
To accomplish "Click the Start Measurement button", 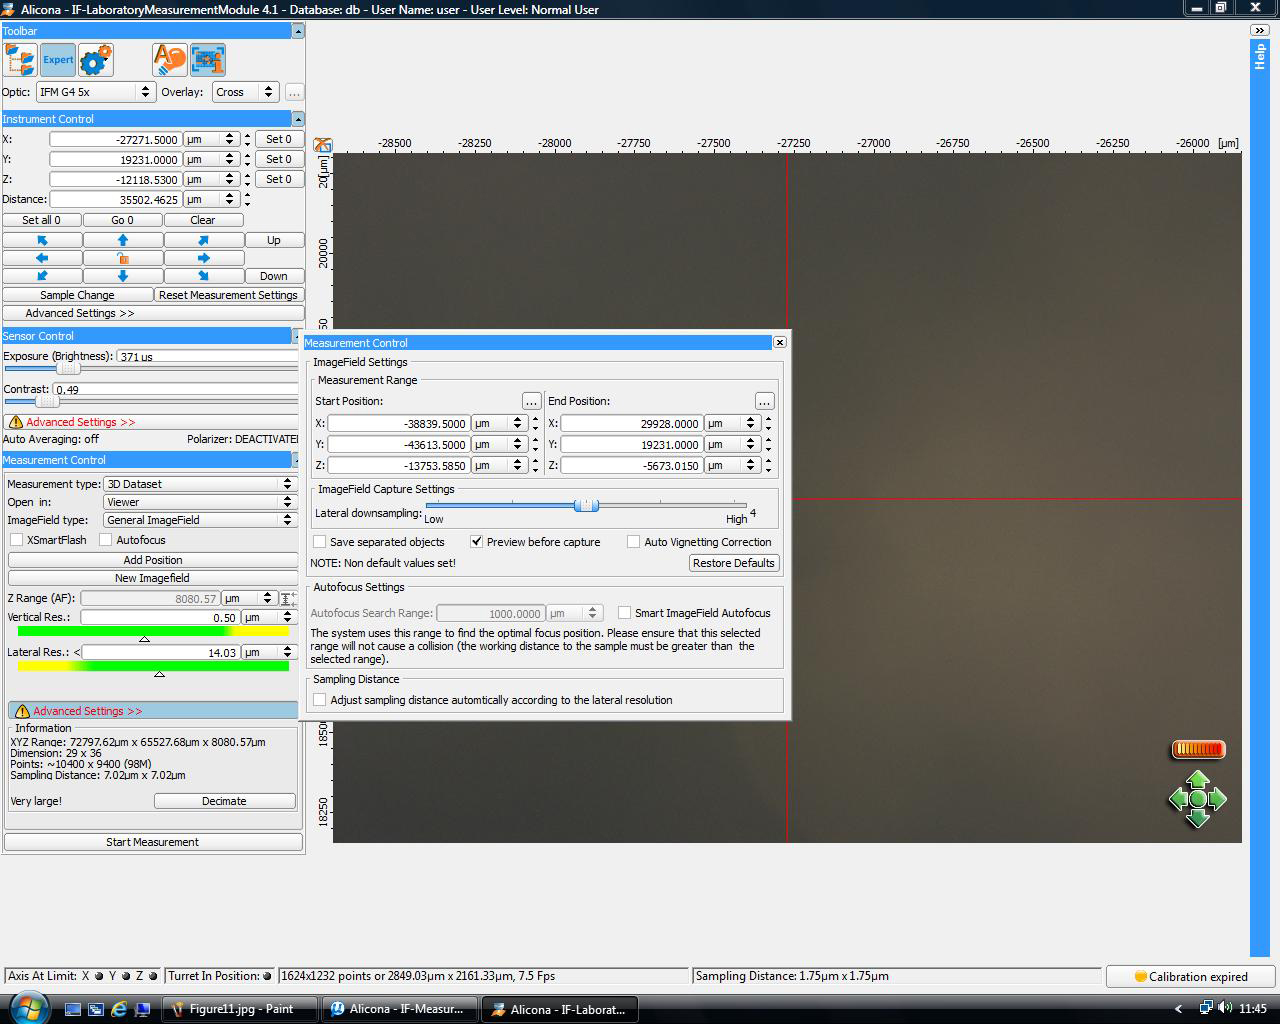I will (152, 842).
